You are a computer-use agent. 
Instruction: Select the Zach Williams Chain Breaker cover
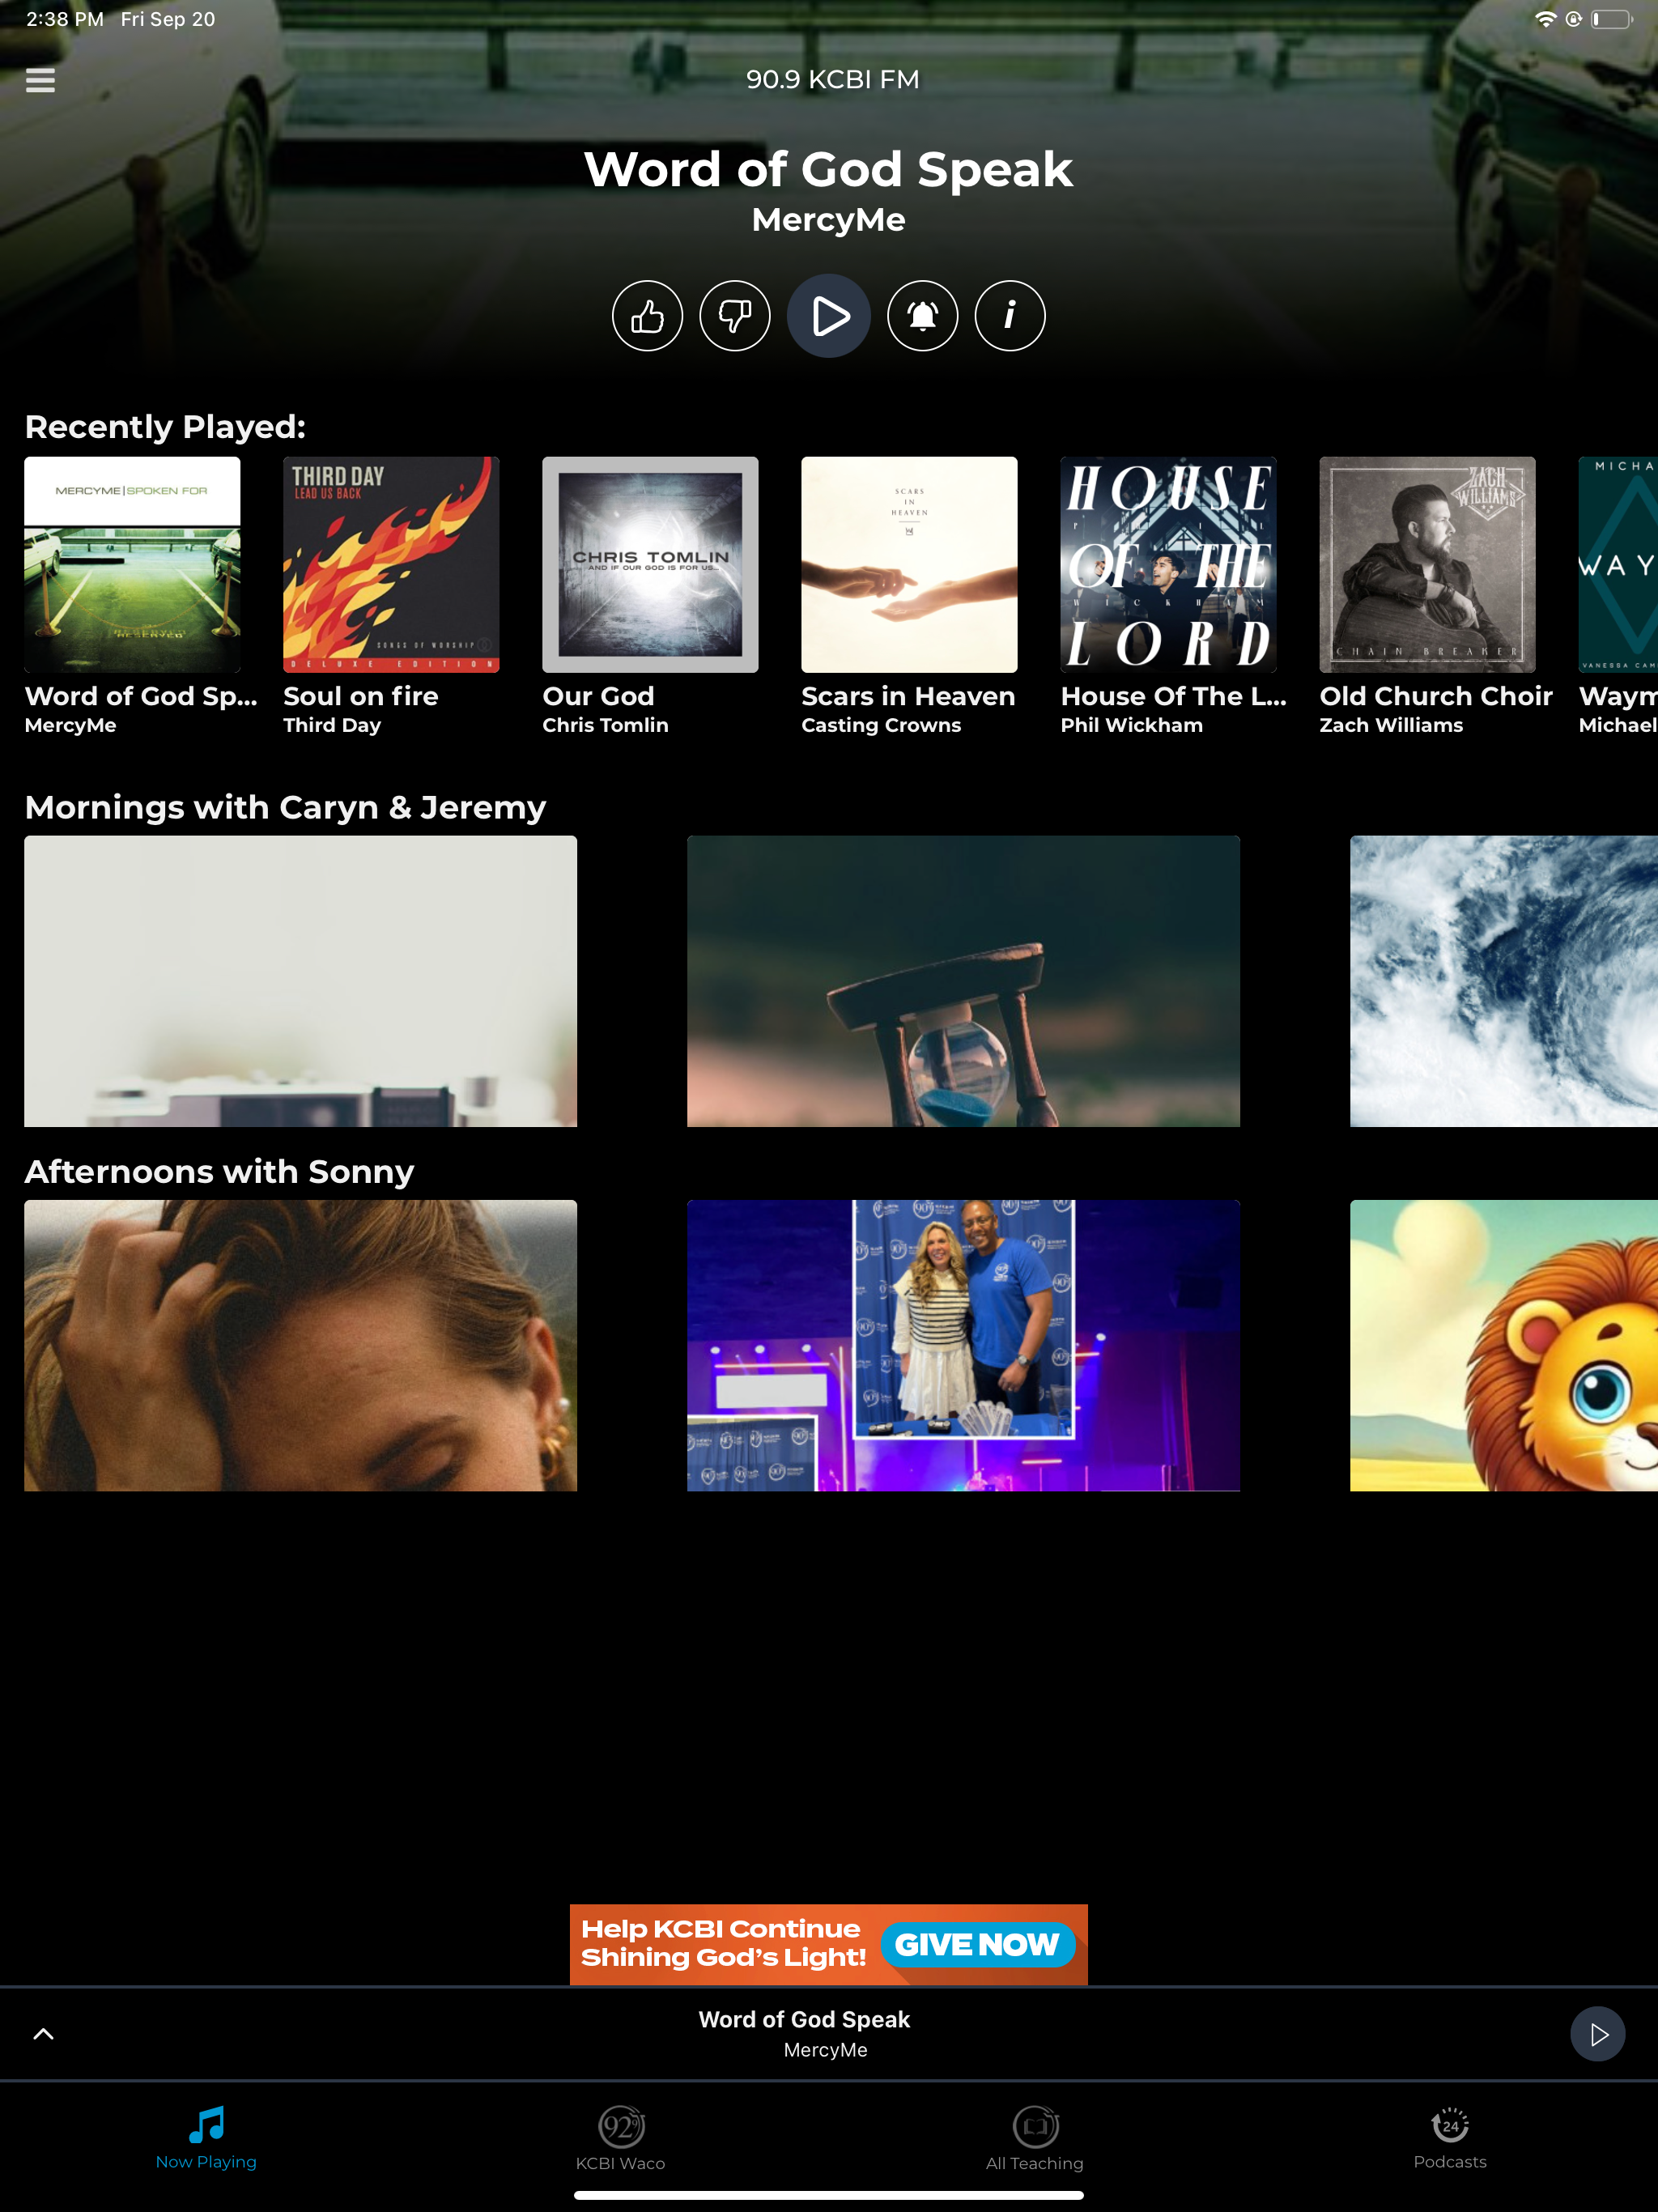pyautogui.click(x=1427, y=565)
